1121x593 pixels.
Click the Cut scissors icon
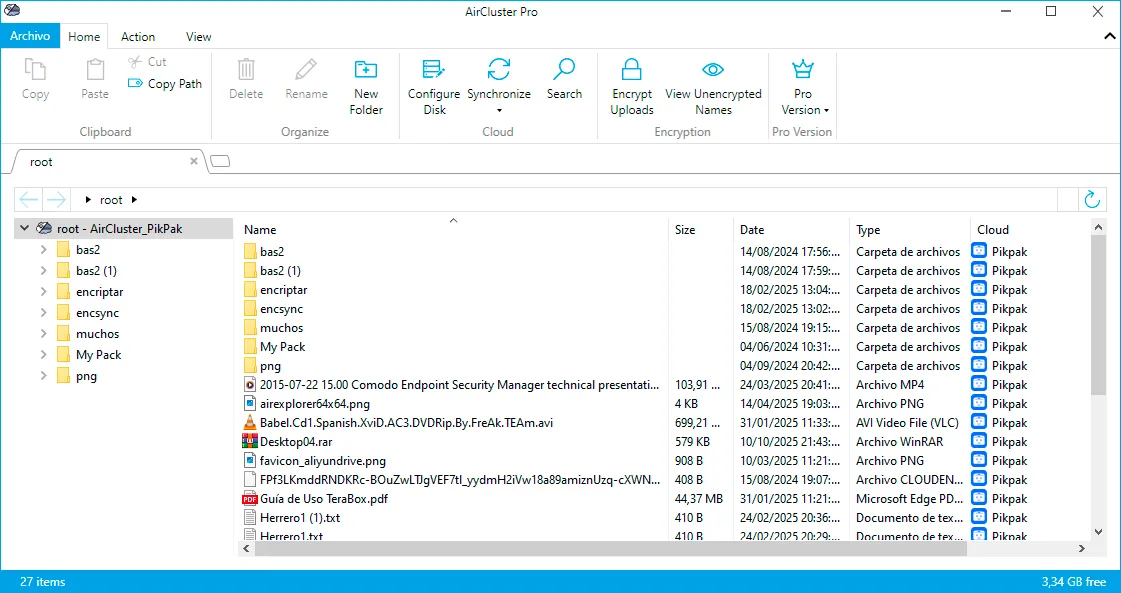(x=135, y=62)
